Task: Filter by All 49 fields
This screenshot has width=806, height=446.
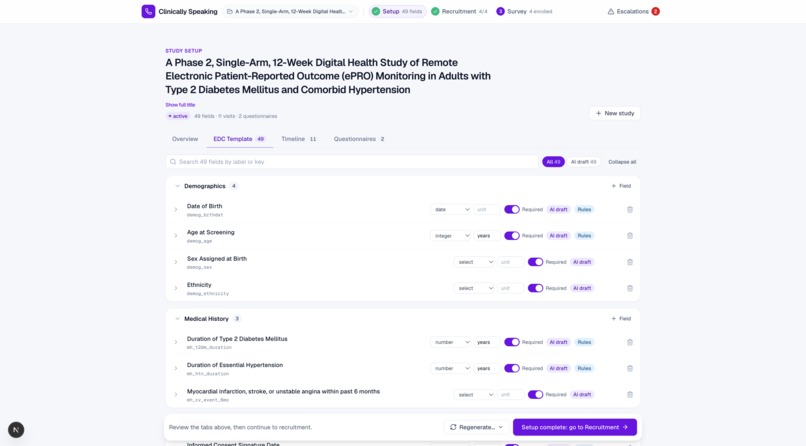Action: click(x=553, y=162)
